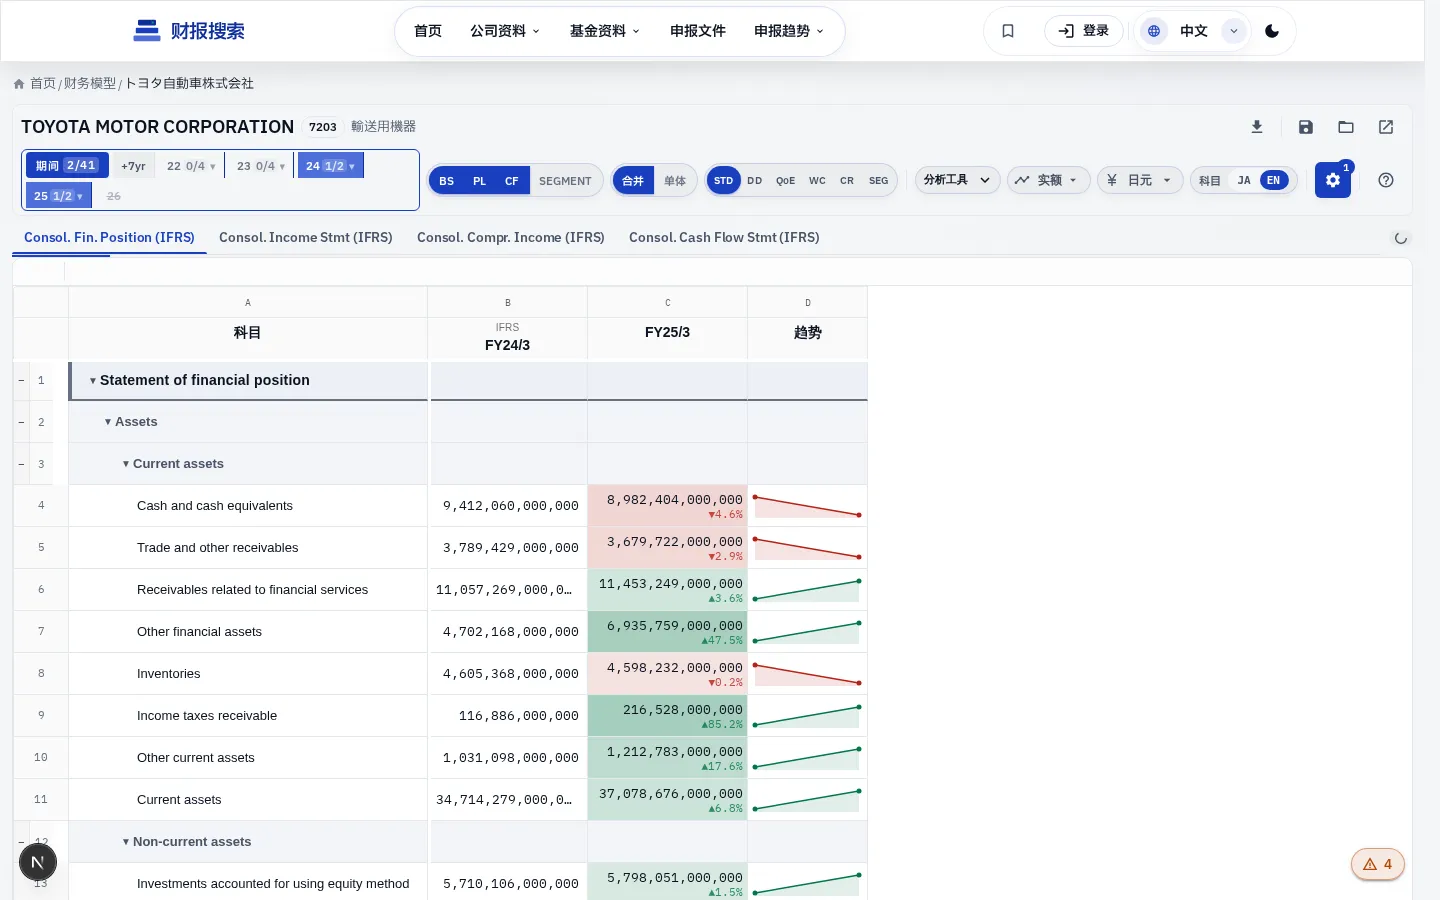This screenshot has height=900, width=1440.
Task: Open 财务模型 breadcrumb link
Action: point(90,84)
